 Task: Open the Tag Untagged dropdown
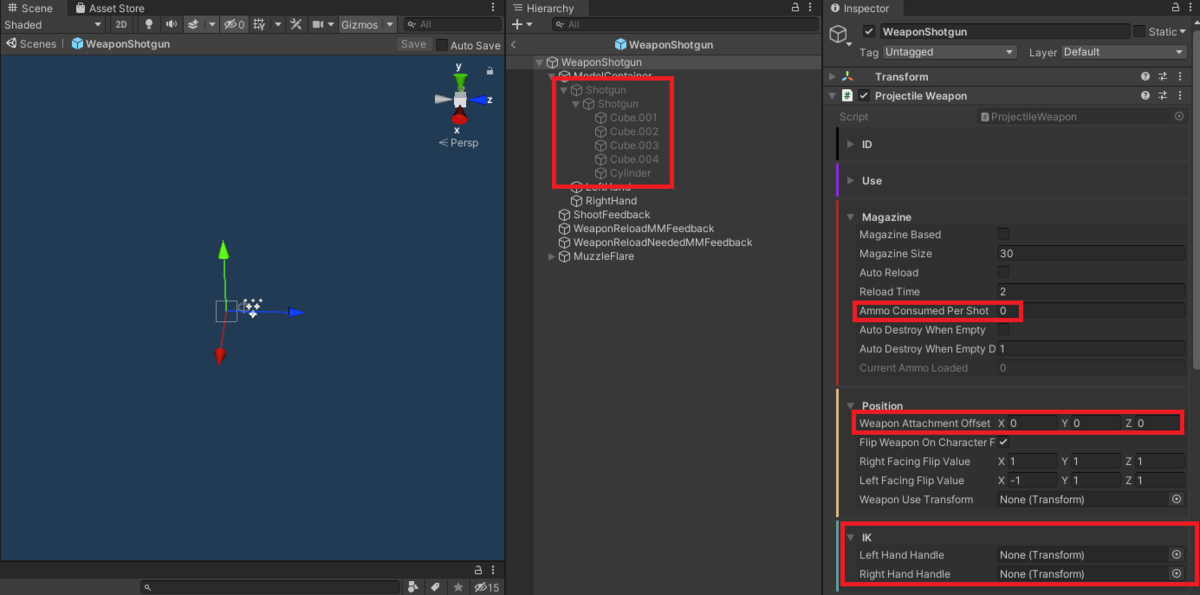tap(950, 52)
